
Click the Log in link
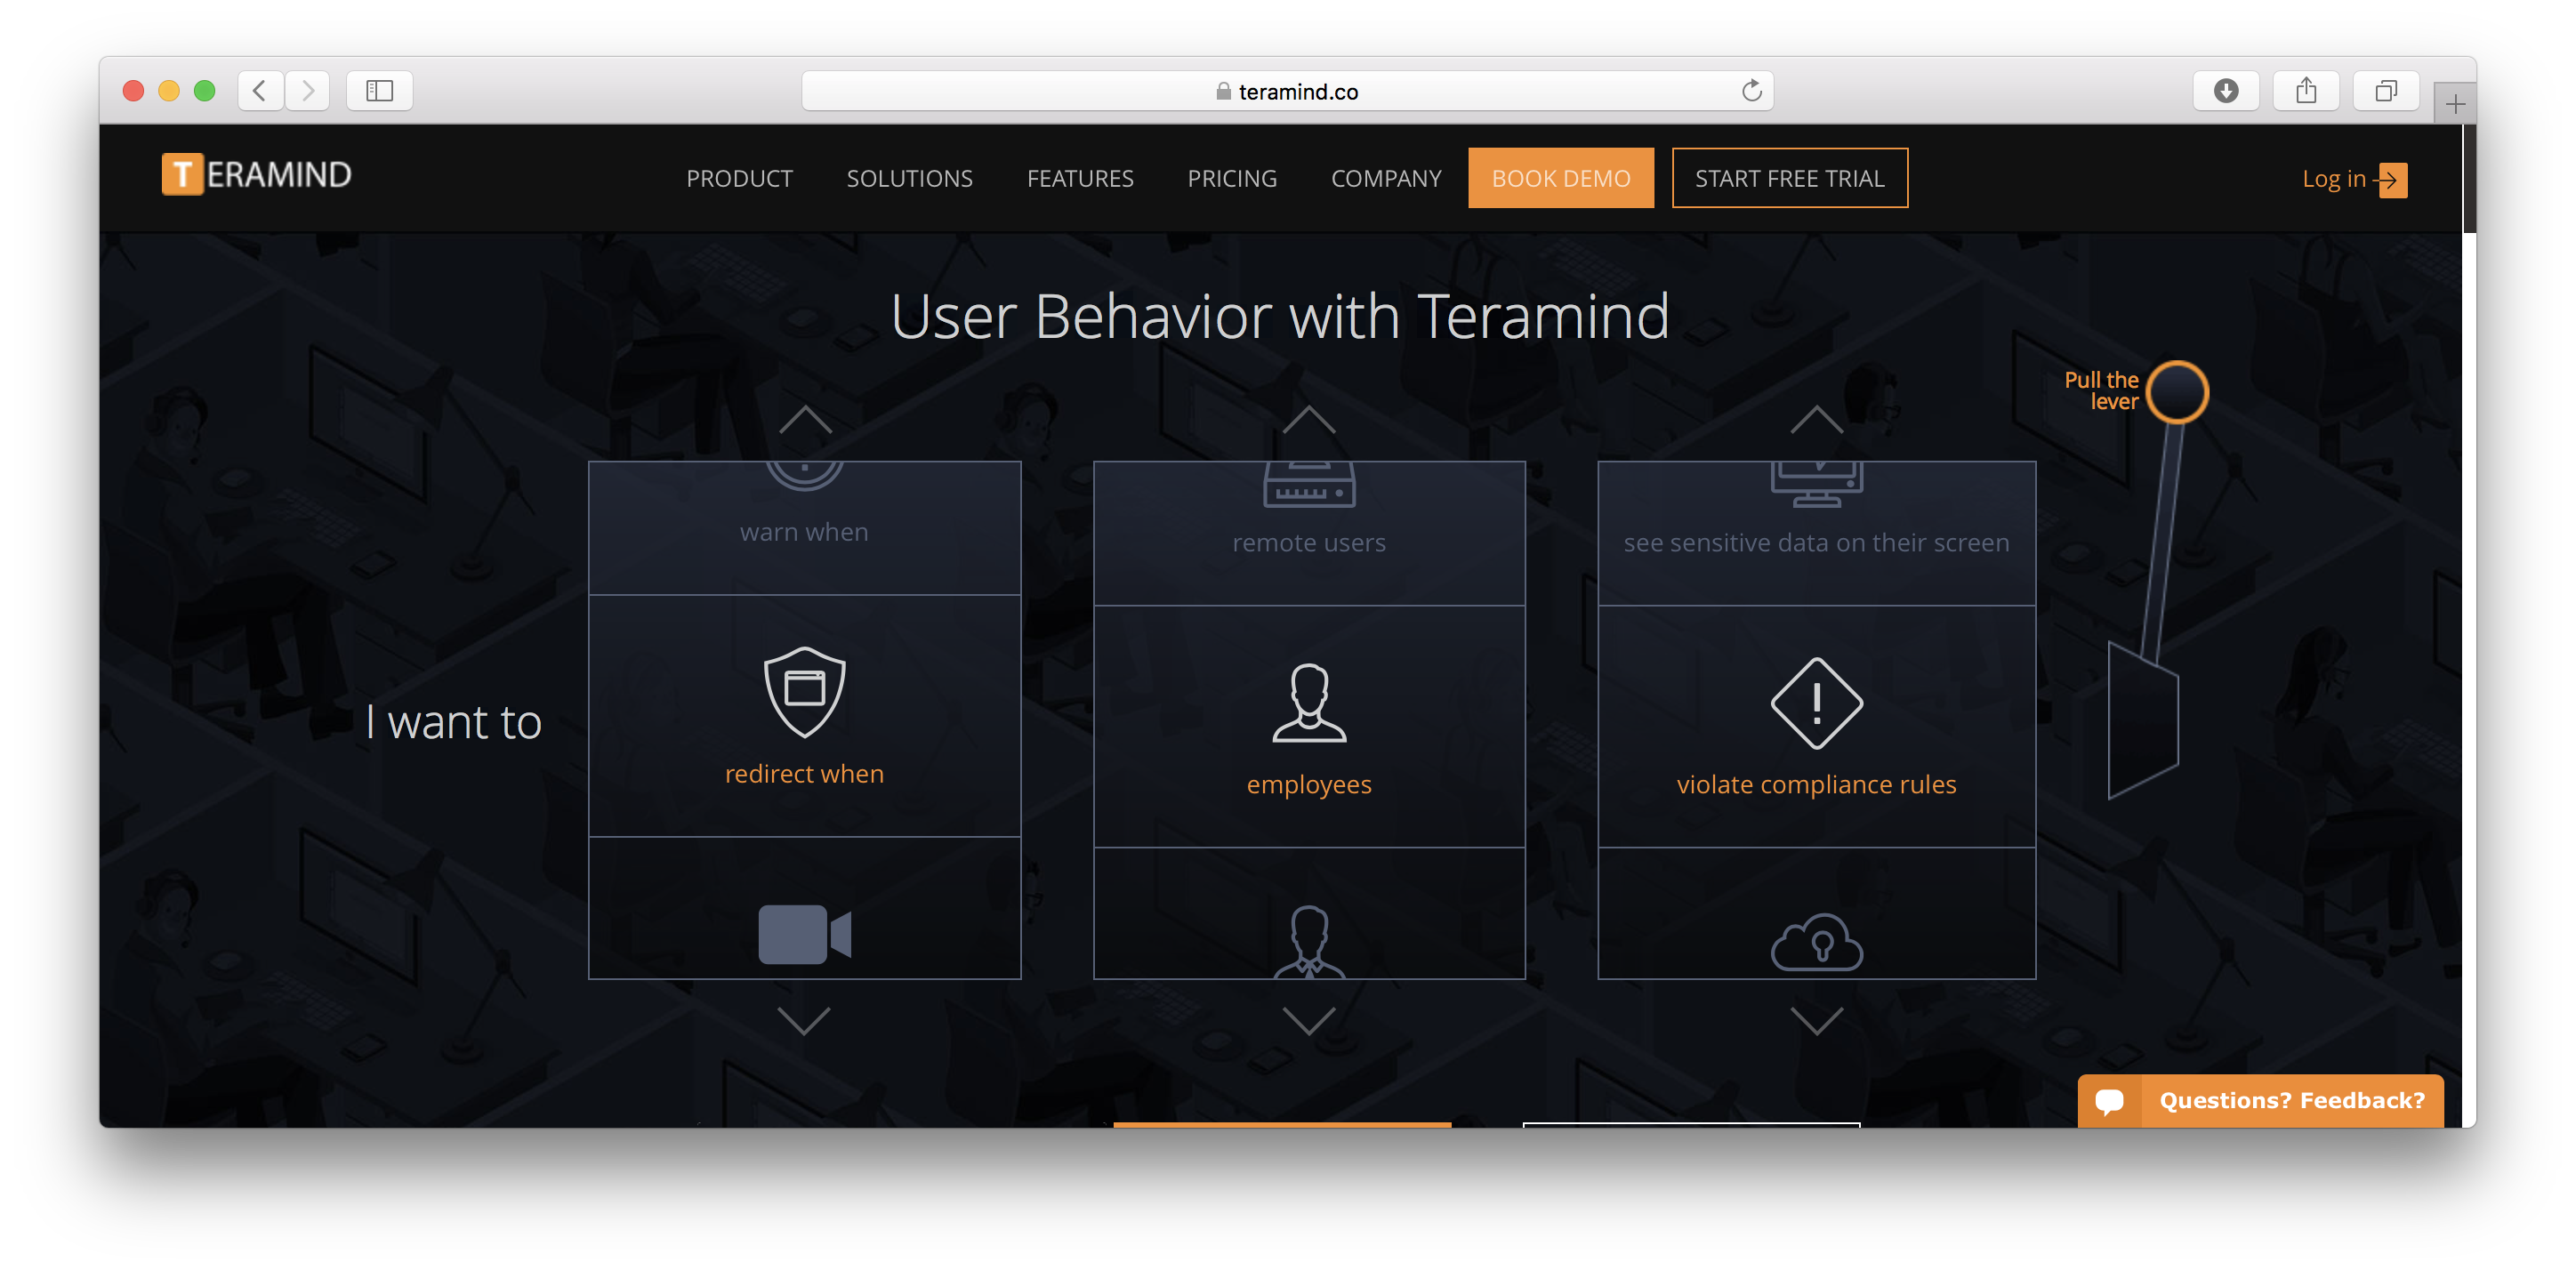coord(2333,179)
